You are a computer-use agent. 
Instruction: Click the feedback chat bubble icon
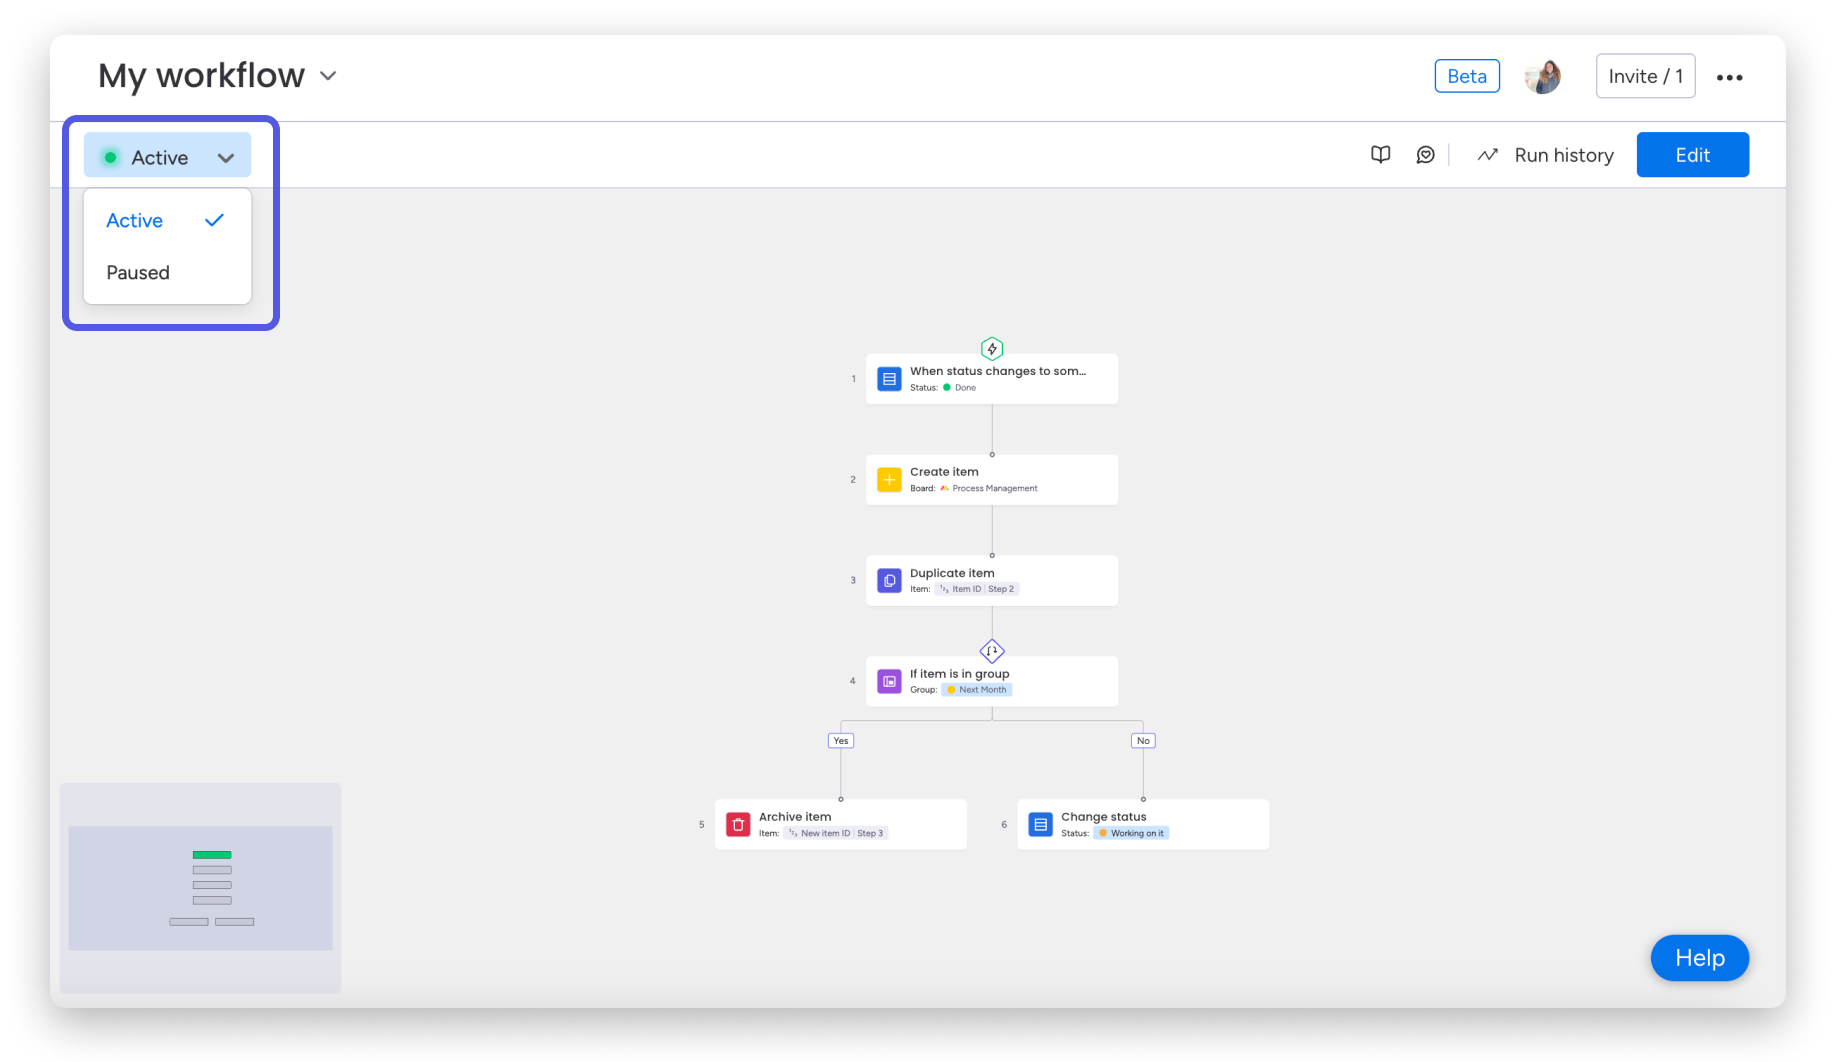click(1425, 154)
